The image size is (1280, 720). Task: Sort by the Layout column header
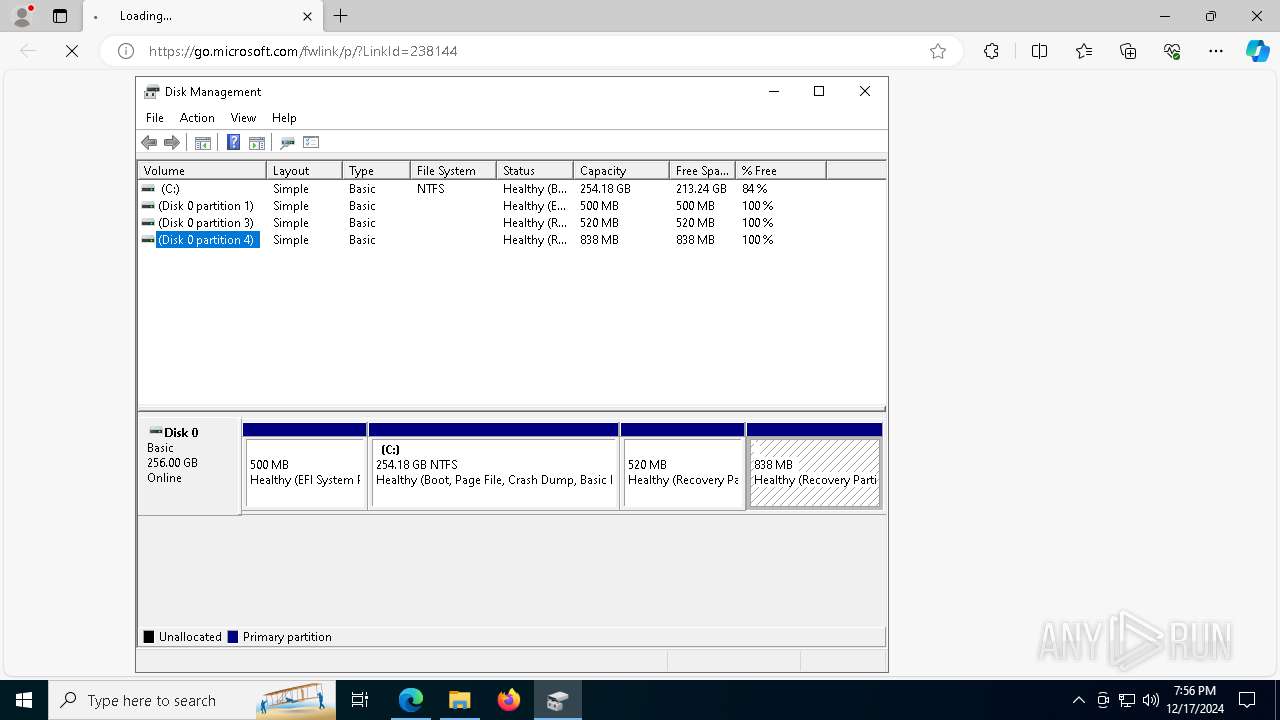coord(305,171)
